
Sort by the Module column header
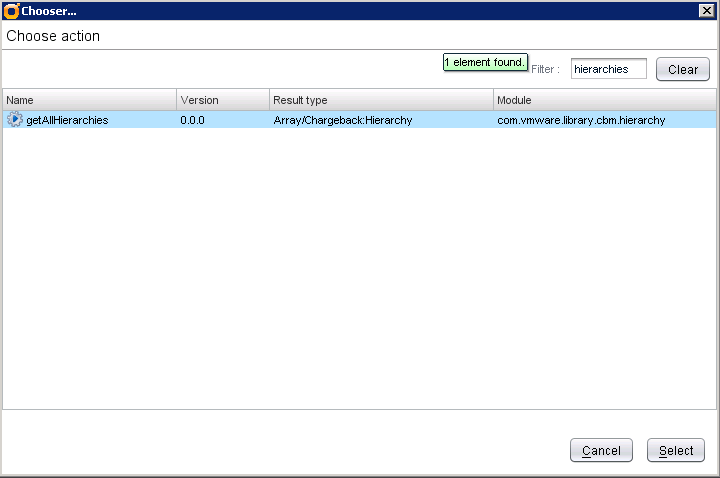(604, 100)
